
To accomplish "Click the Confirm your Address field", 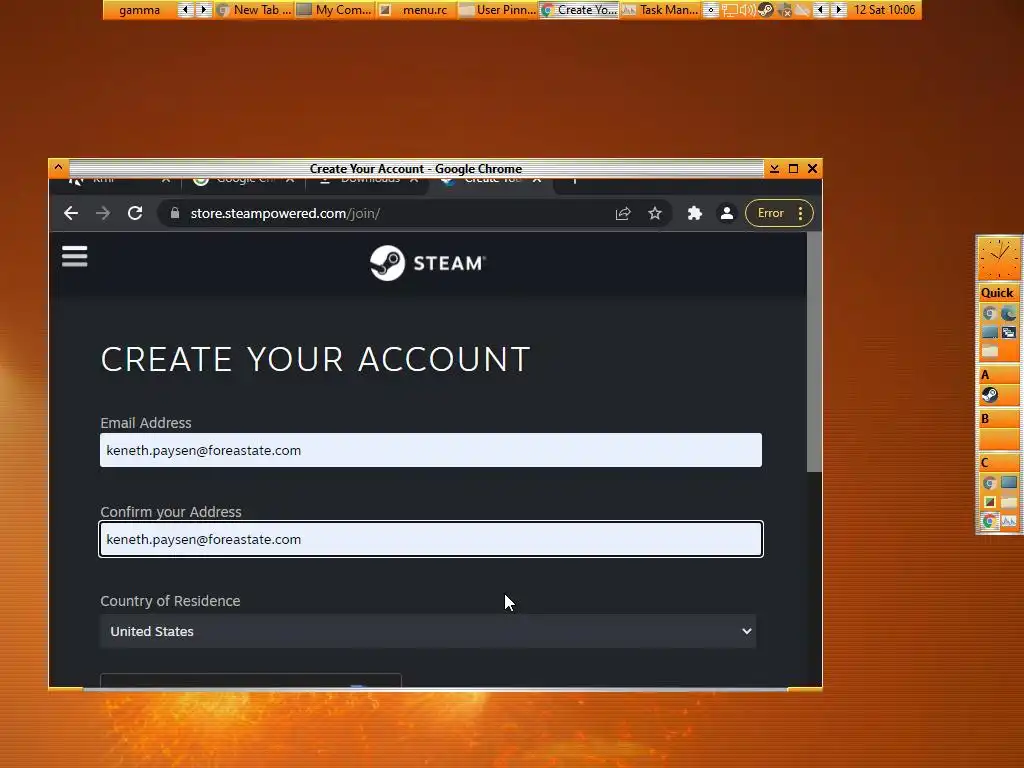I will click(431, 539).
